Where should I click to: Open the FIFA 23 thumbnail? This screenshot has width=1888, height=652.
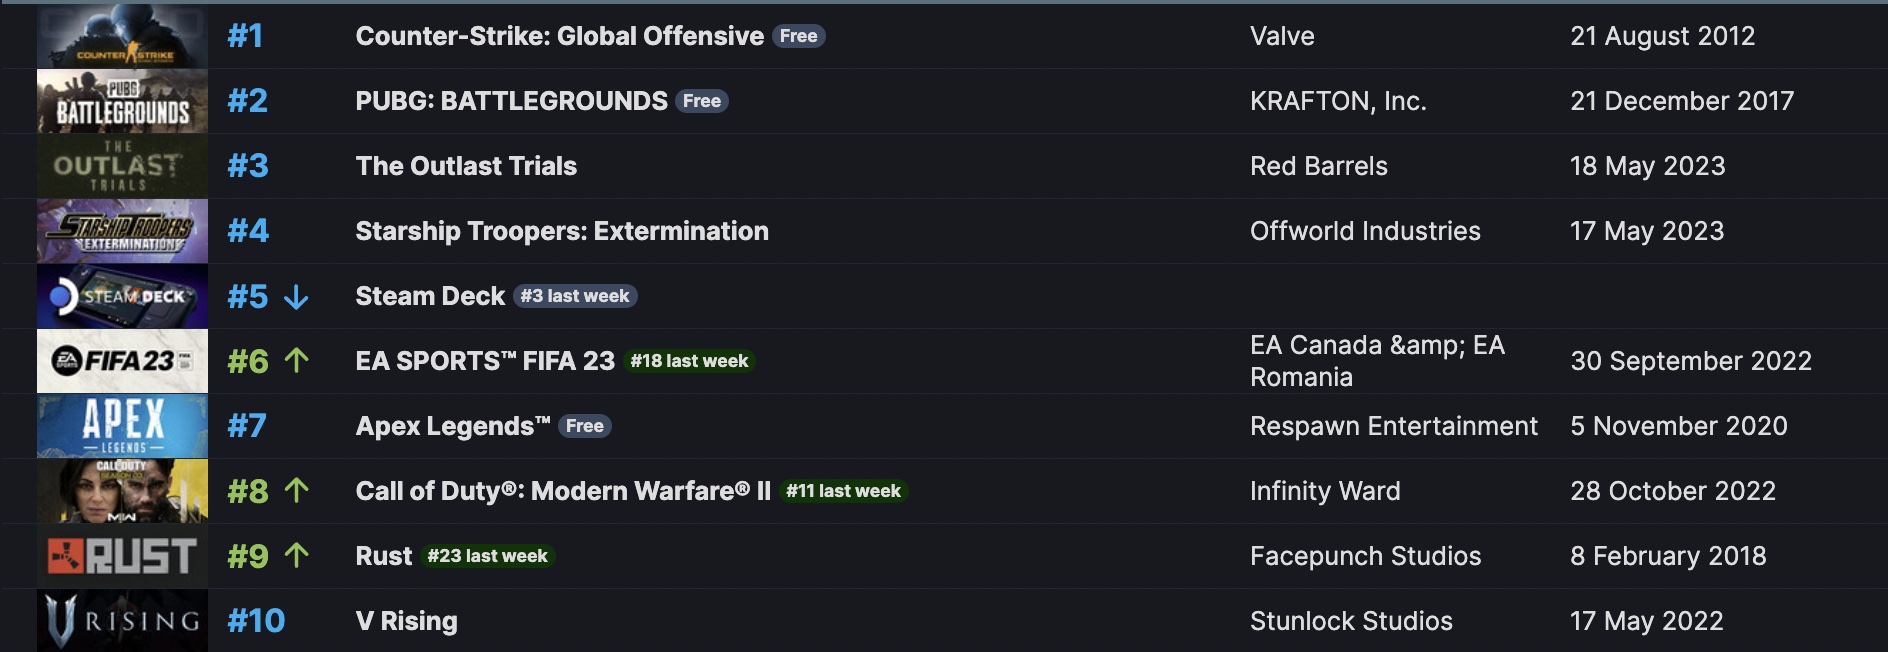coord(120,360)
